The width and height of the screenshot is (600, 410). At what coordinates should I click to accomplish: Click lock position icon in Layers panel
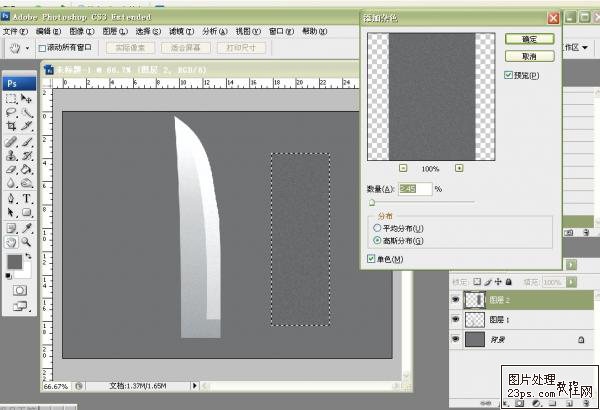(498, 282)
